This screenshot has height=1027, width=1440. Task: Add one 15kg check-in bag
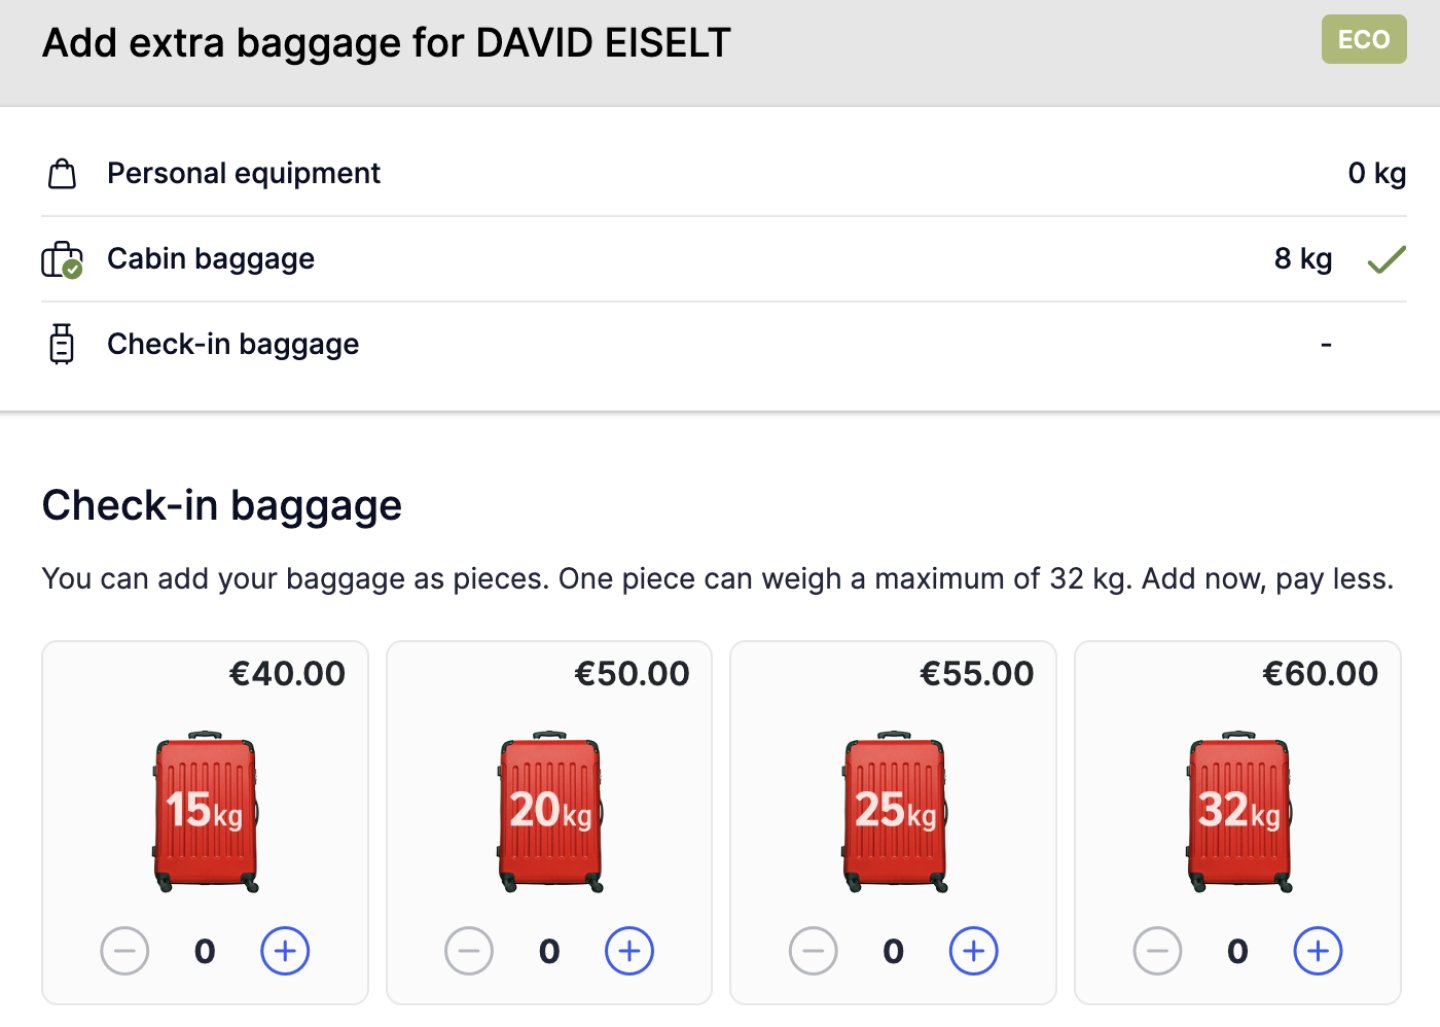tap(285, 951)
